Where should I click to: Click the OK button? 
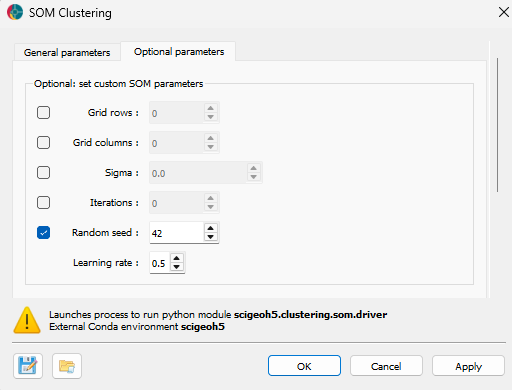click(x=304, y=366)
